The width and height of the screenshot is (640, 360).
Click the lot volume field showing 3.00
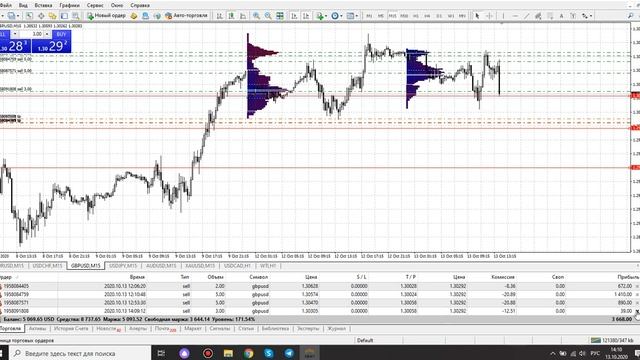[32, 34]
